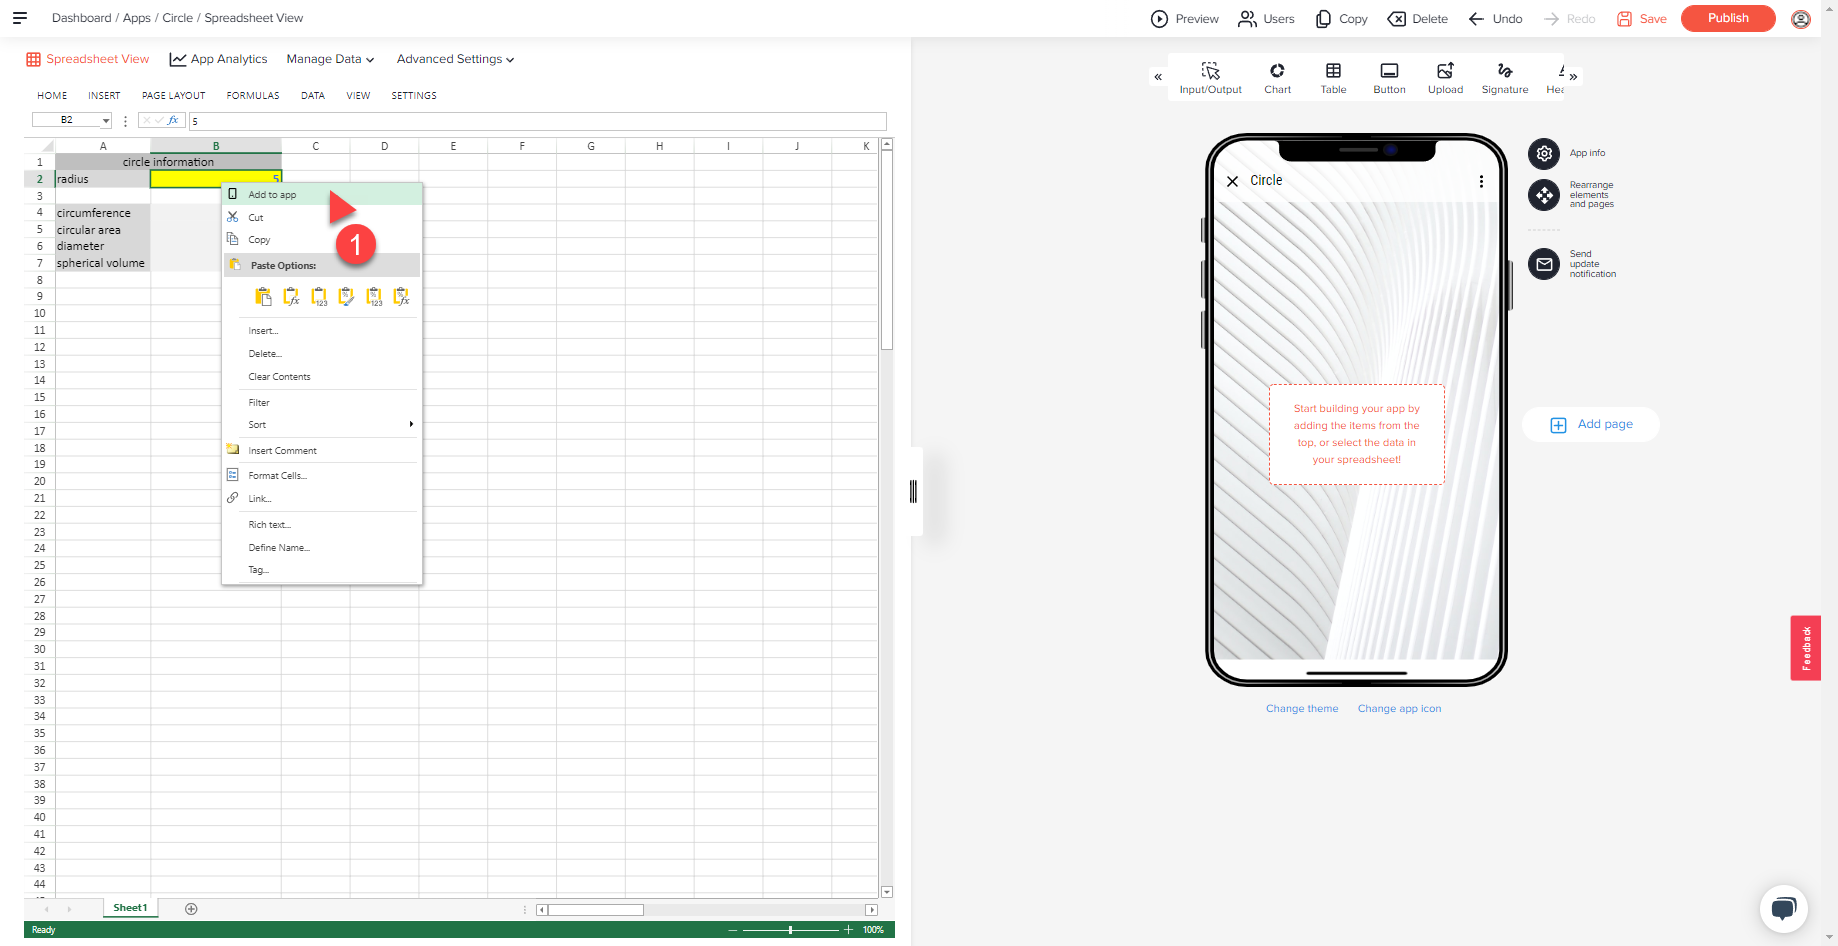Image resolution: width=1838 pixels, height=946 pixels.
Task: Add a Chart element
Action: point(1277,78)
